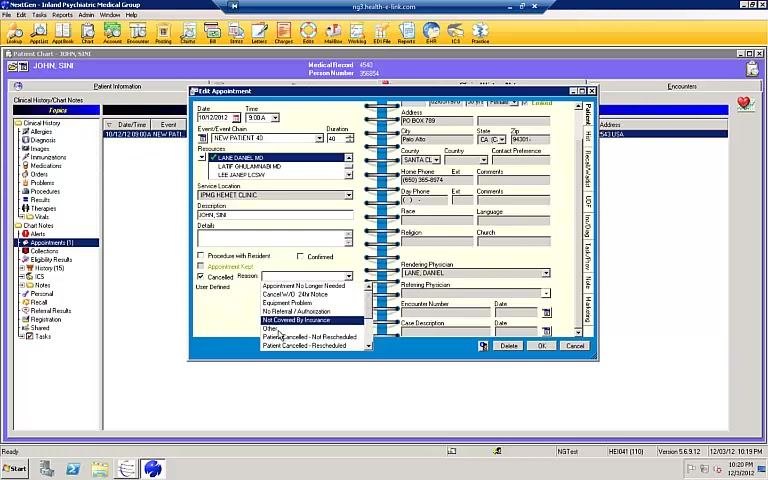The image size is (768, 480).
Task: Open the Letters toolbar icon
Action: point(259,33)
